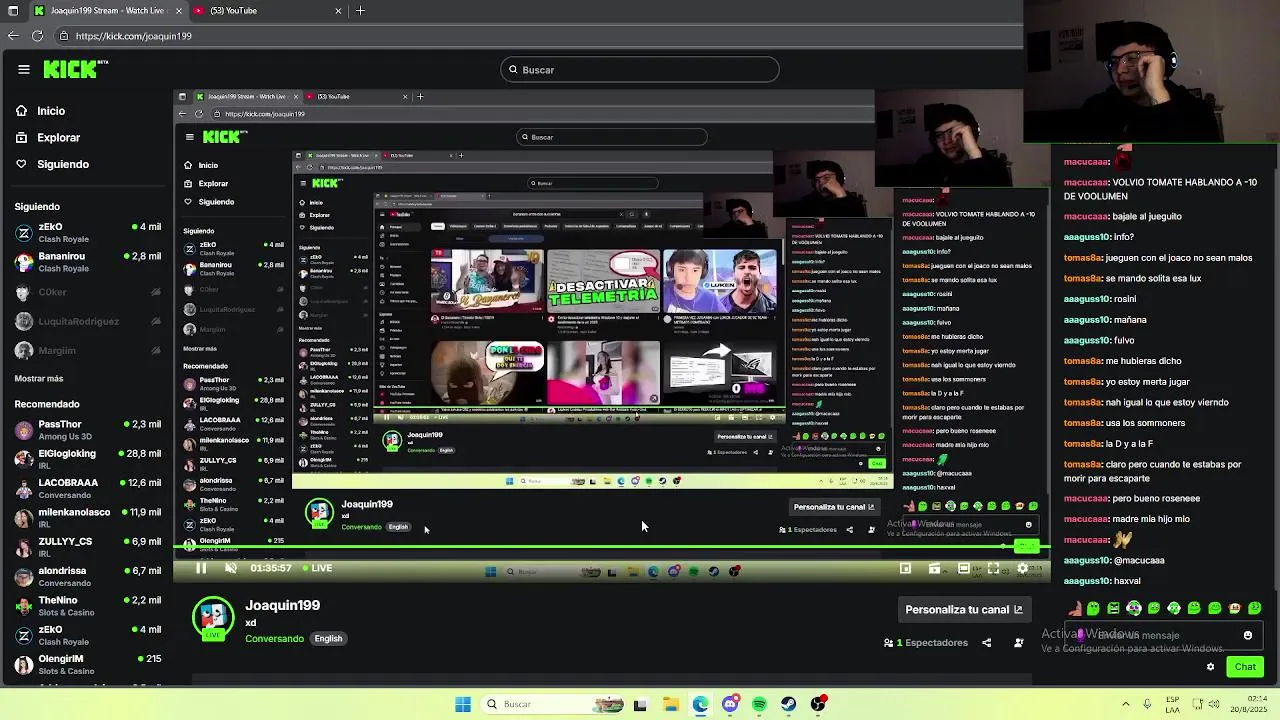Click the English language tag
Screen dimensions: 1280x720
point(328,638)
